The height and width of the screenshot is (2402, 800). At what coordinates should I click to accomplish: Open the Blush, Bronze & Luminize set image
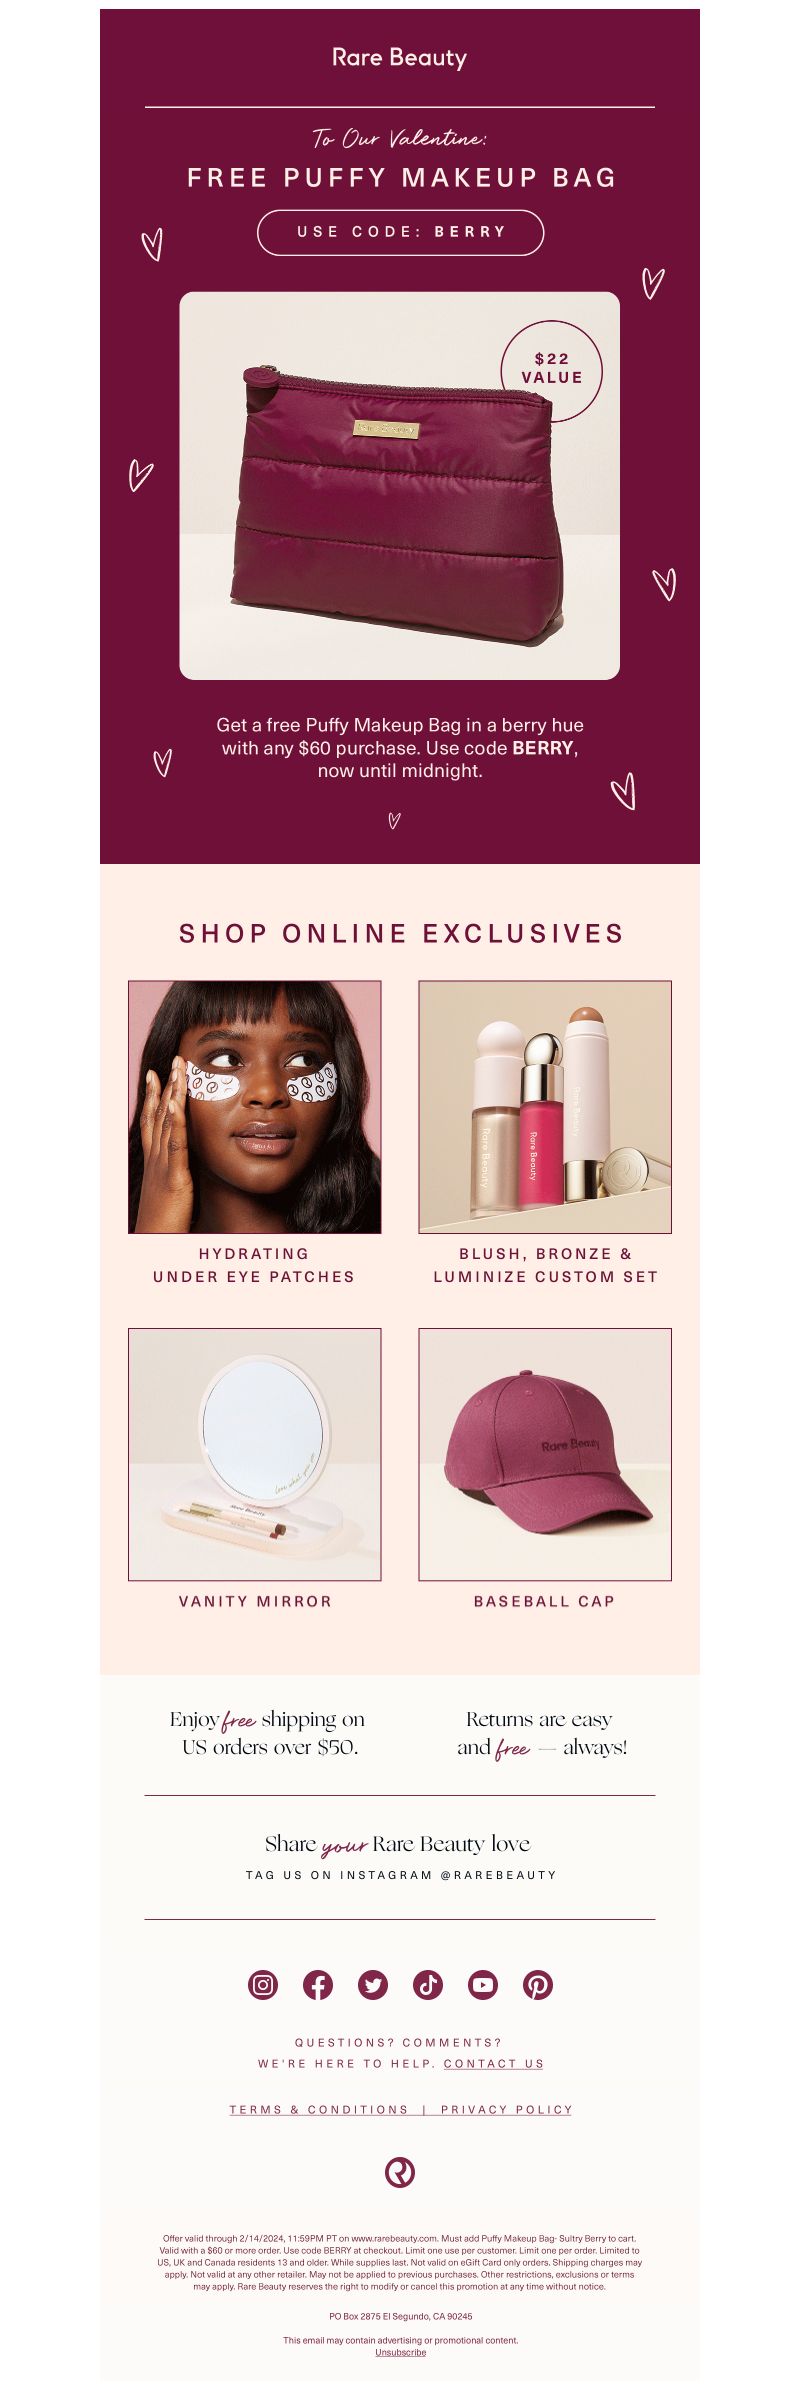click(545, 1107)
